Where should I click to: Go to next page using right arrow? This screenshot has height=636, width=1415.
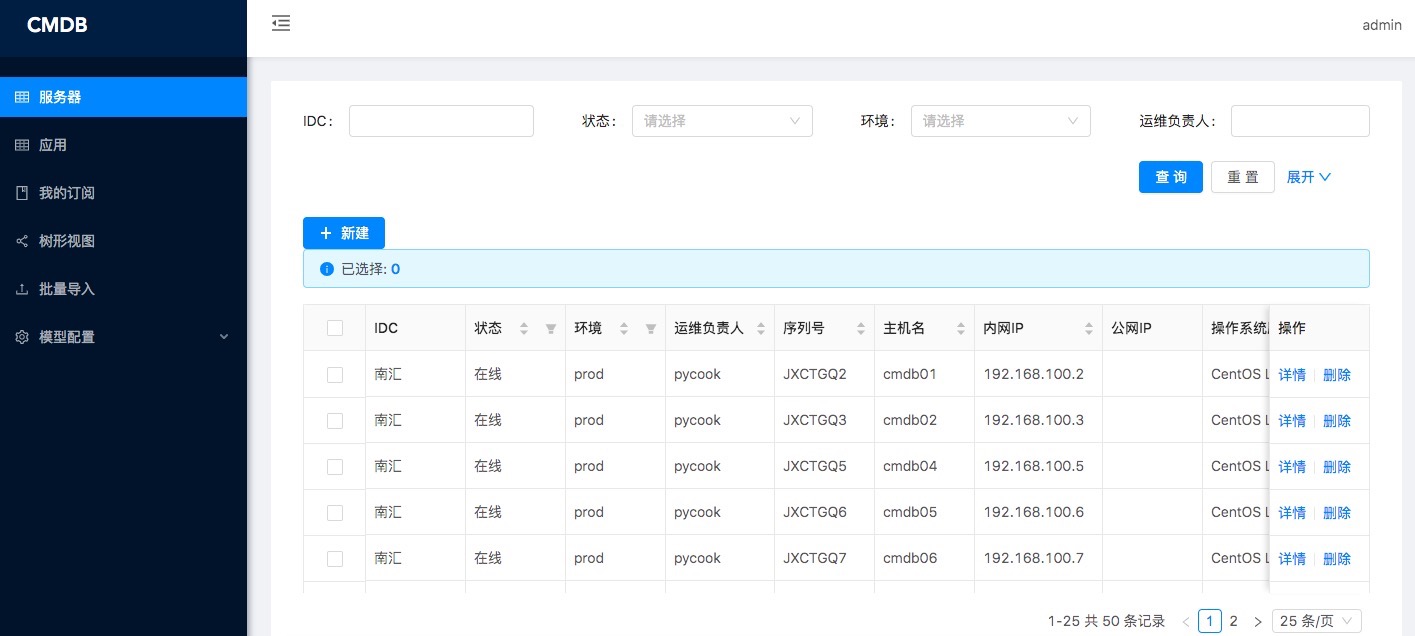(x=1257, y=622)
